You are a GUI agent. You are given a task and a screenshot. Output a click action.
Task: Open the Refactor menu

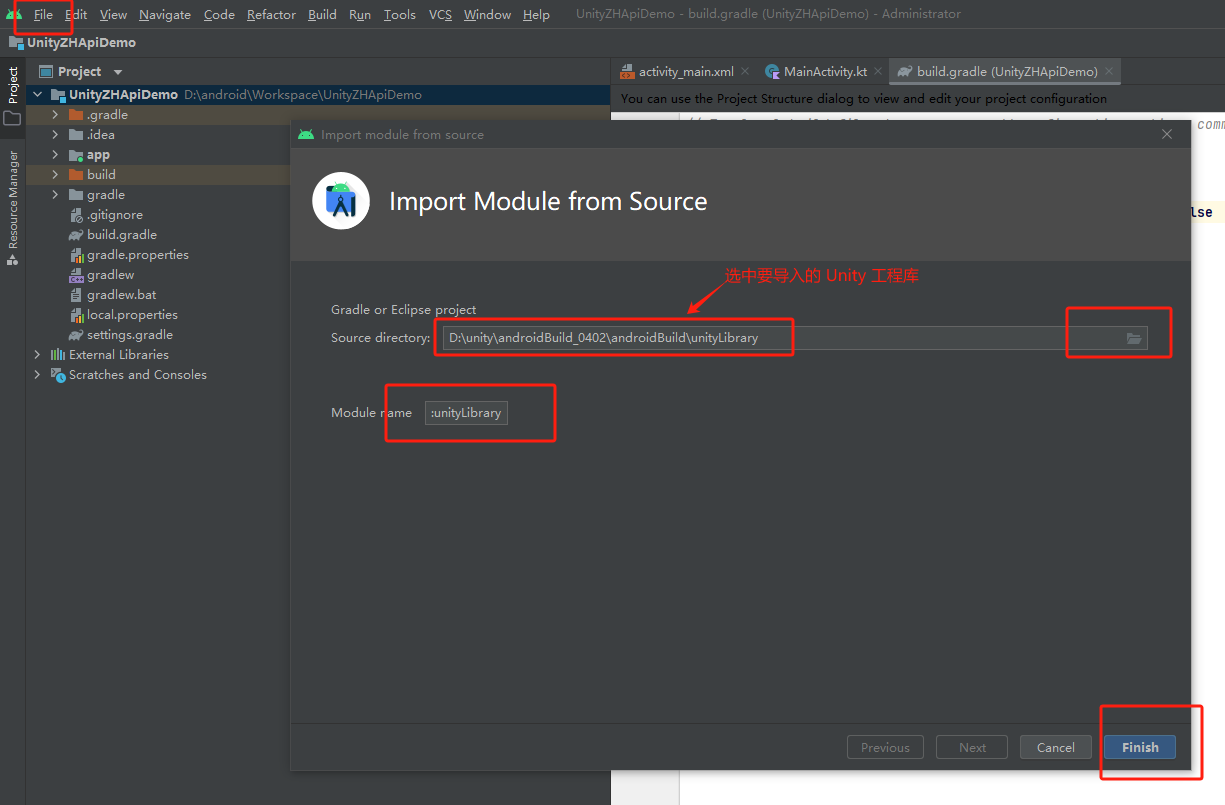(271, 14)
